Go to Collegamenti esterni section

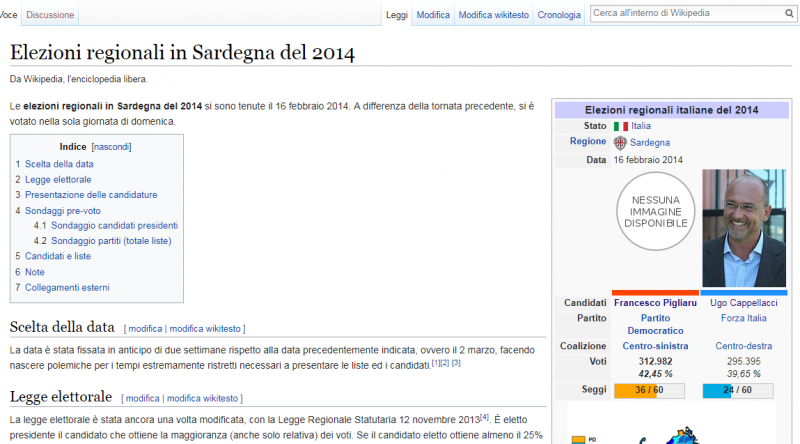[x=67, y=287]
